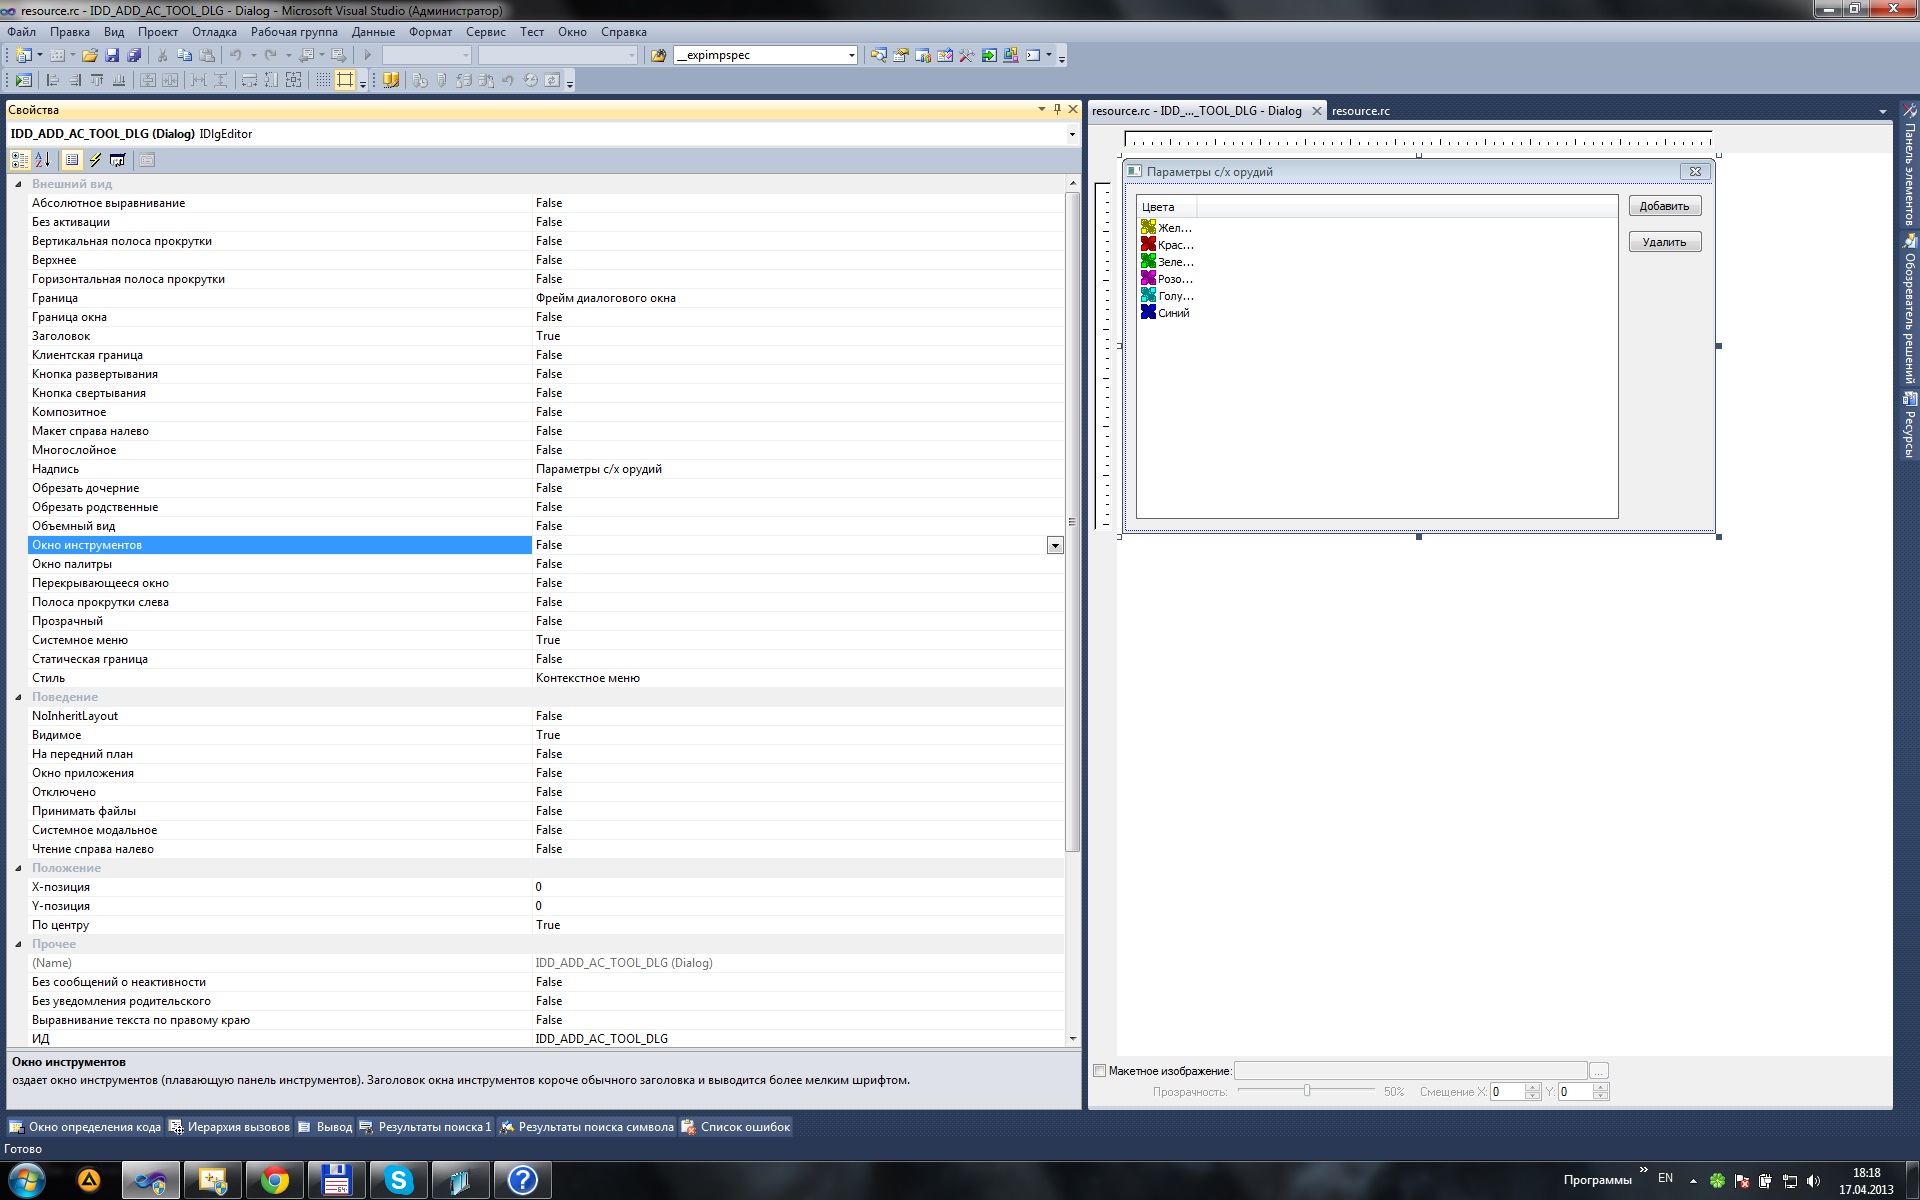Adjust the Прозрачность transparency slider
1920x1200 pixels.
(x=1306, y=1091)
